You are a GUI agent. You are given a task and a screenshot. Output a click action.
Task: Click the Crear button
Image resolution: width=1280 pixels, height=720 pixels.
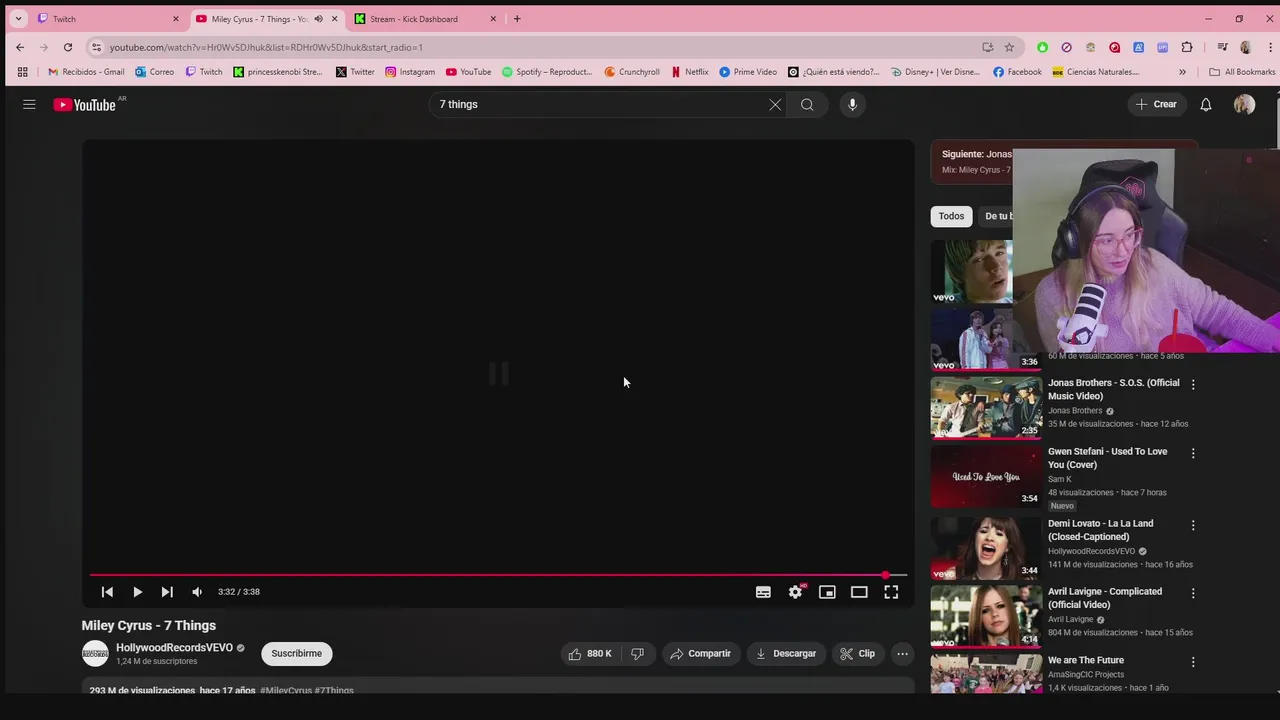1156,104
